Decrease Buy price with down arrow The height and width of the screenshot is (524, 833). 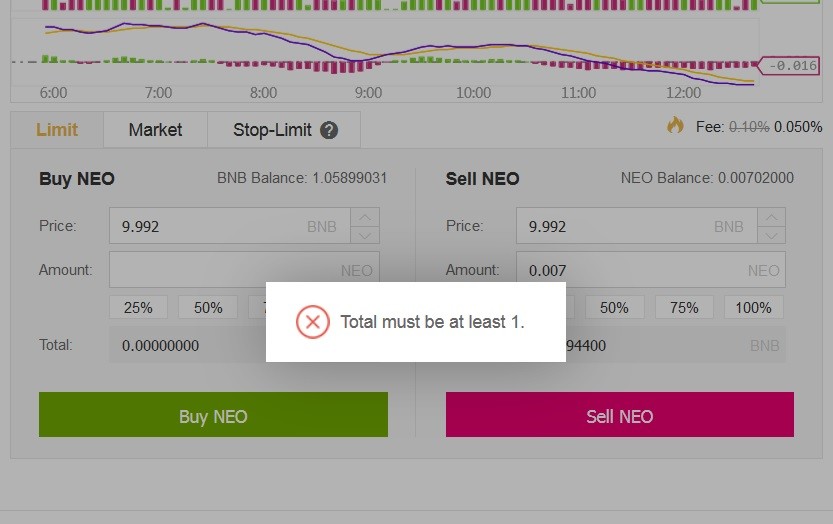coord(365,235)
